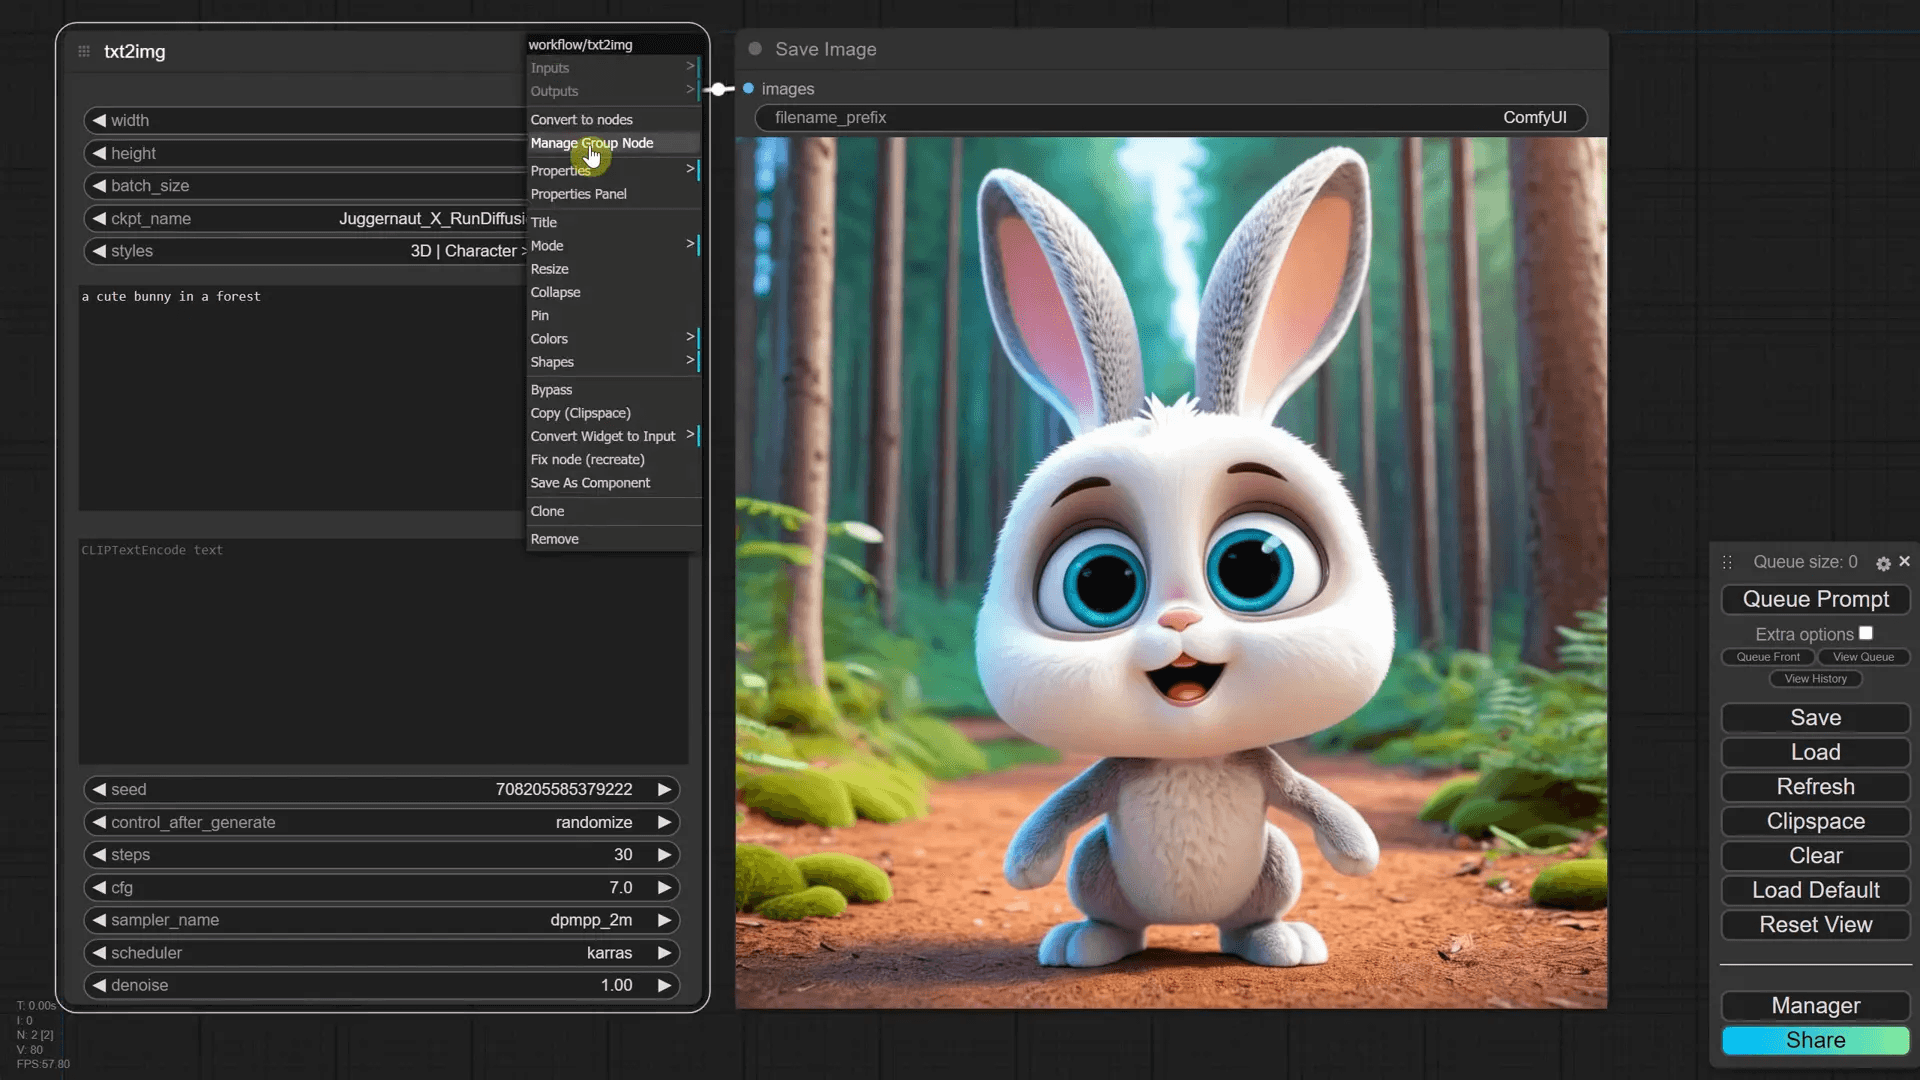Click the txt2img node grip icon
This screenshot has width=1920, height=1080.
click(x=84, y=51)
